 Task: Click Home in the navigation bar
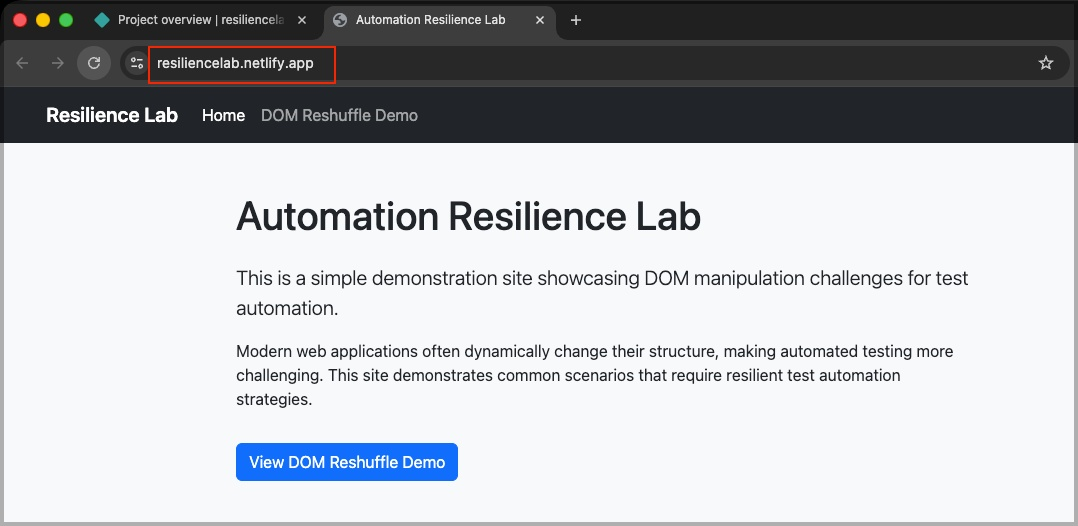coord(223,115)
